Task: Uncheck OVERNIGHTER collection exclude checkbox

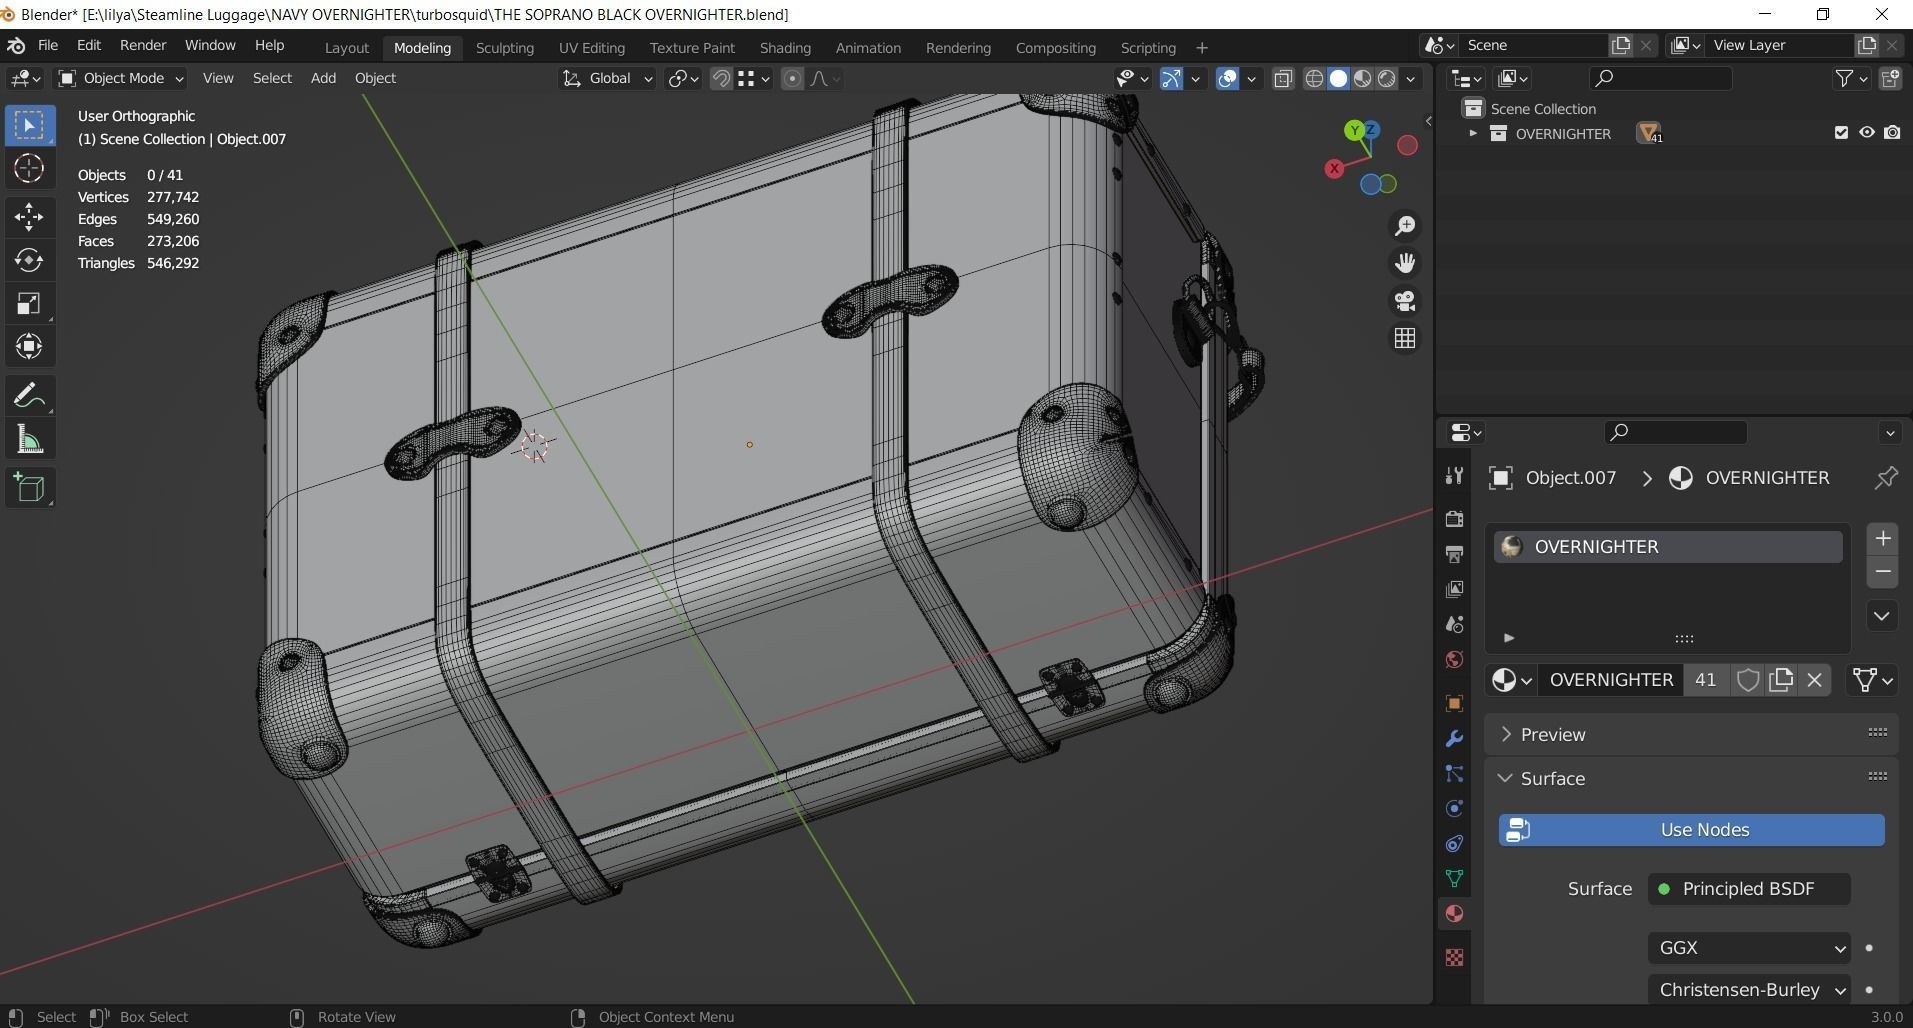Action: [x=1841, y=133]
